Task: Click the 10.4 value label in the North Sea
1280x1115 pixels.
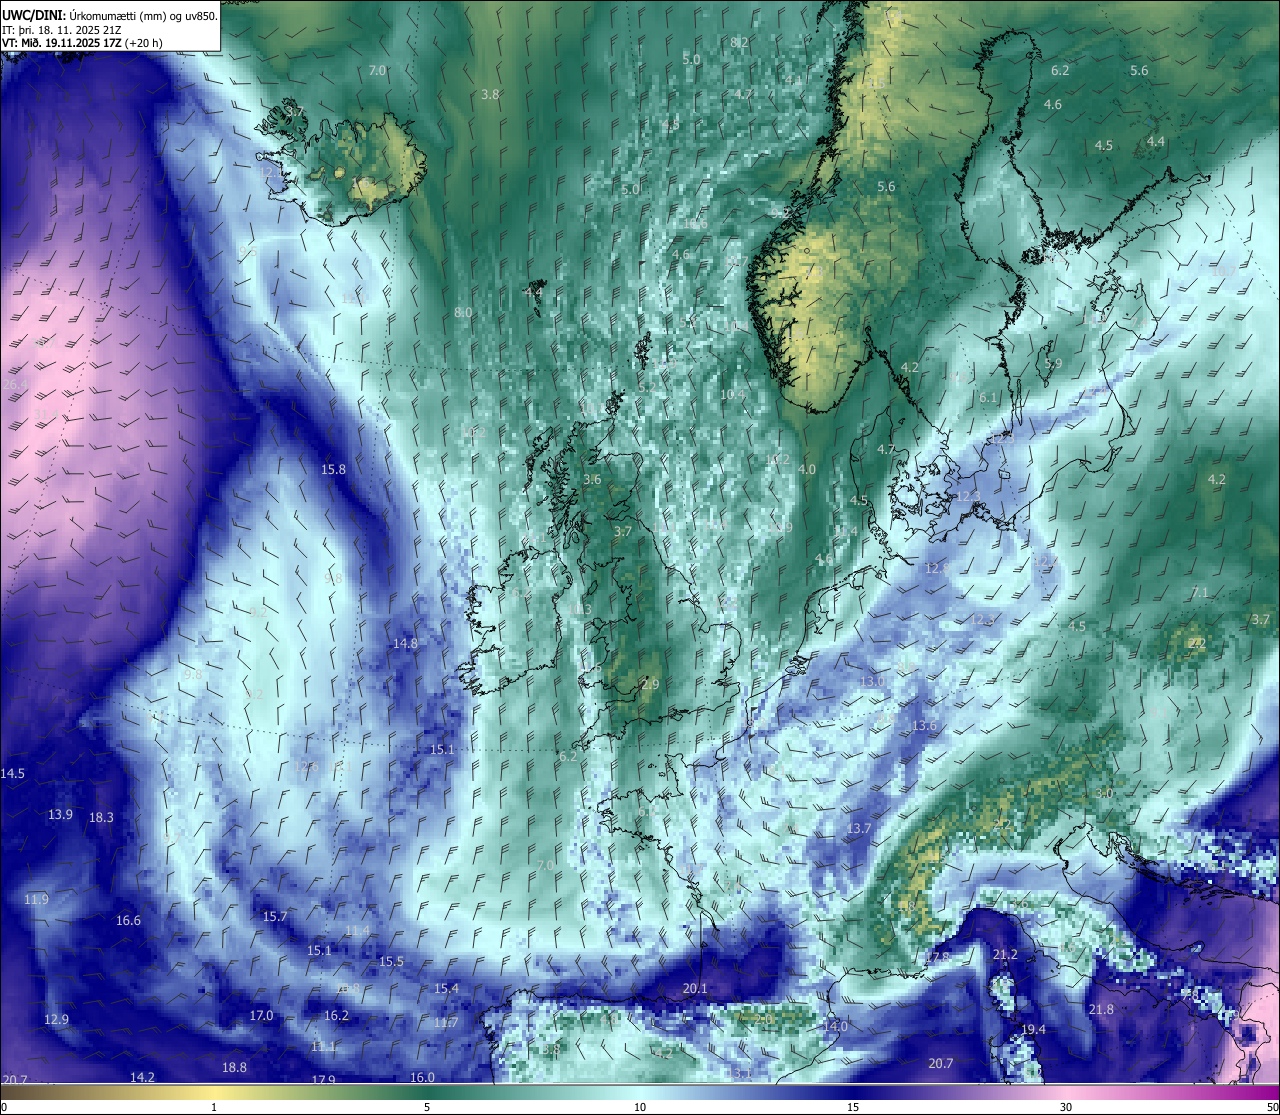Action: point(733,395)
